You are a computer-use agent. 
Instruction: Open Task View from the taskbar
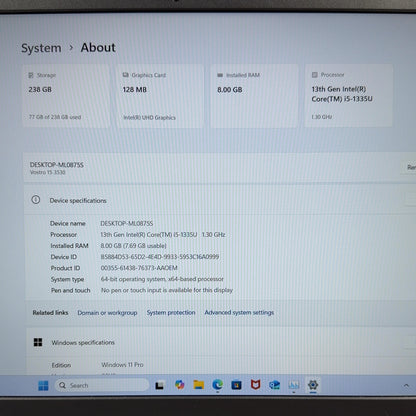pyautogui.click(x=160, y=385)
